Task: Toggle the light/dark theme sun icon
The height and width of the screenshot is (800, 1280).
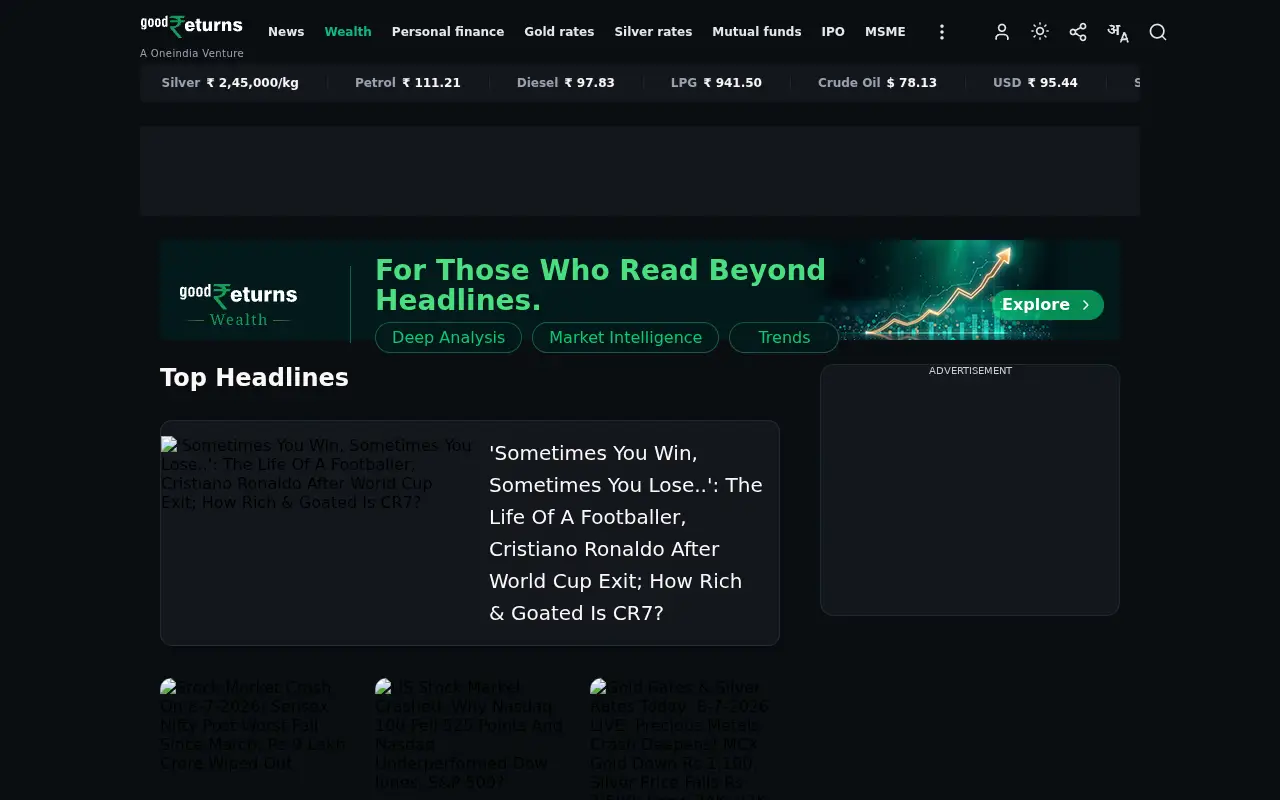Action: [1040, 32]
